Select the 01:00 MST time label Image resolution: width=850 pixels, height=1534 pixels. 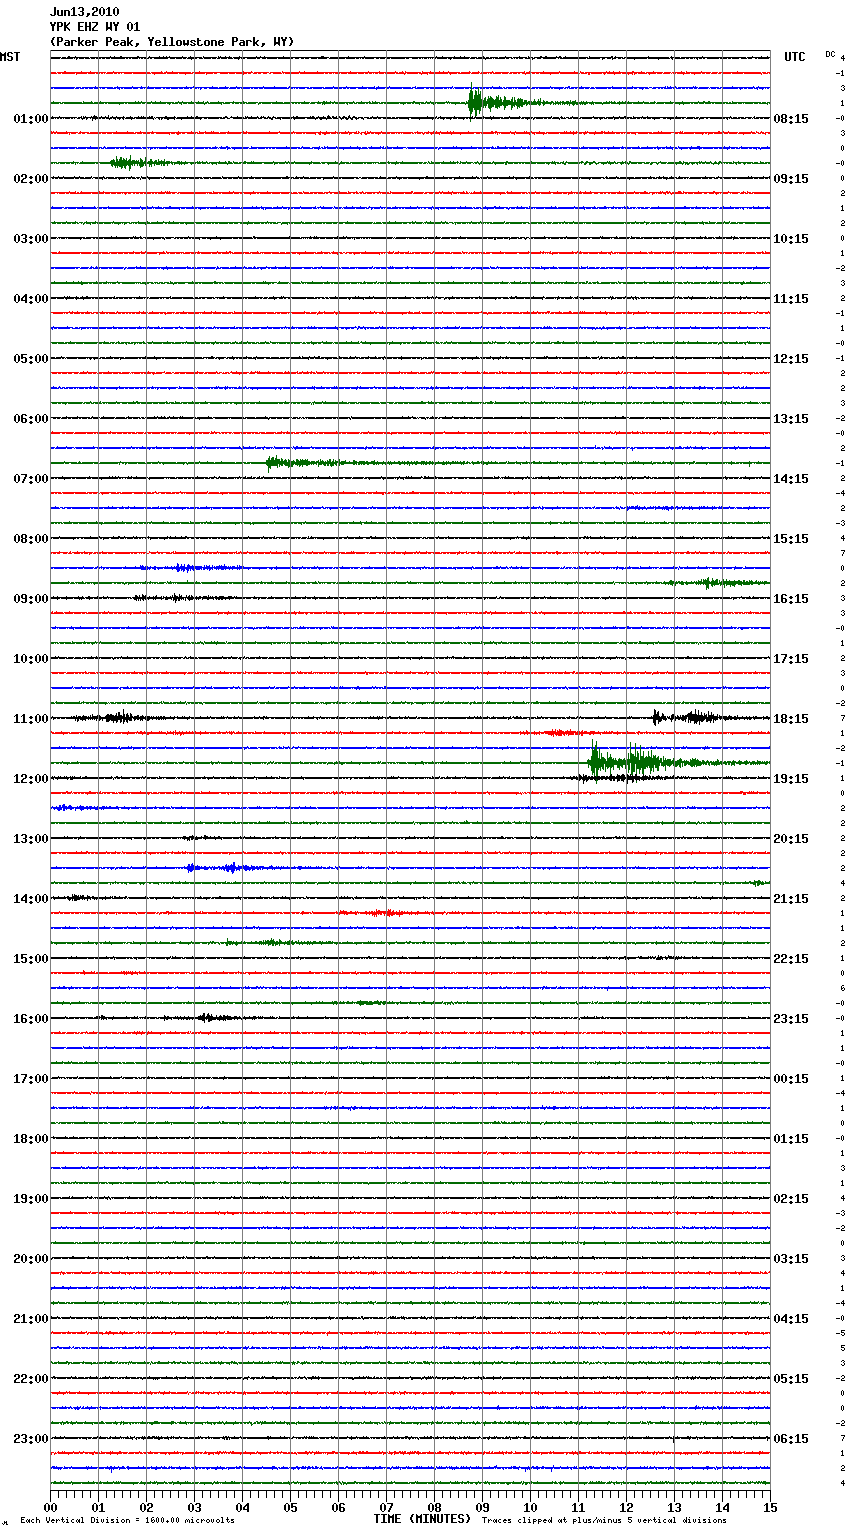pos(30,119)
